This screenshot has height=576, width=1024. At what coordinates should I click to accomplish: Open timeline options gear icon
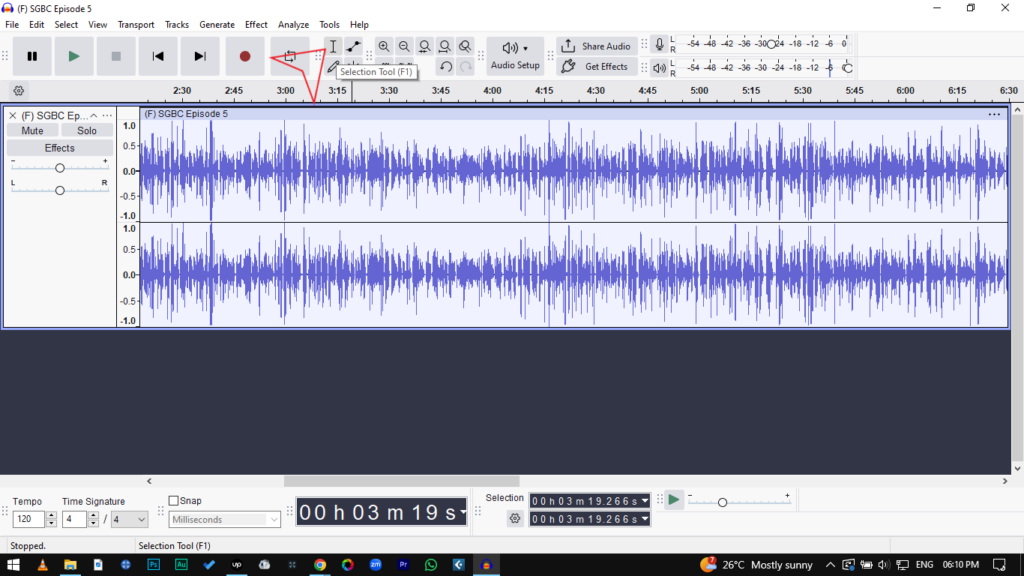tap(18, 91)
